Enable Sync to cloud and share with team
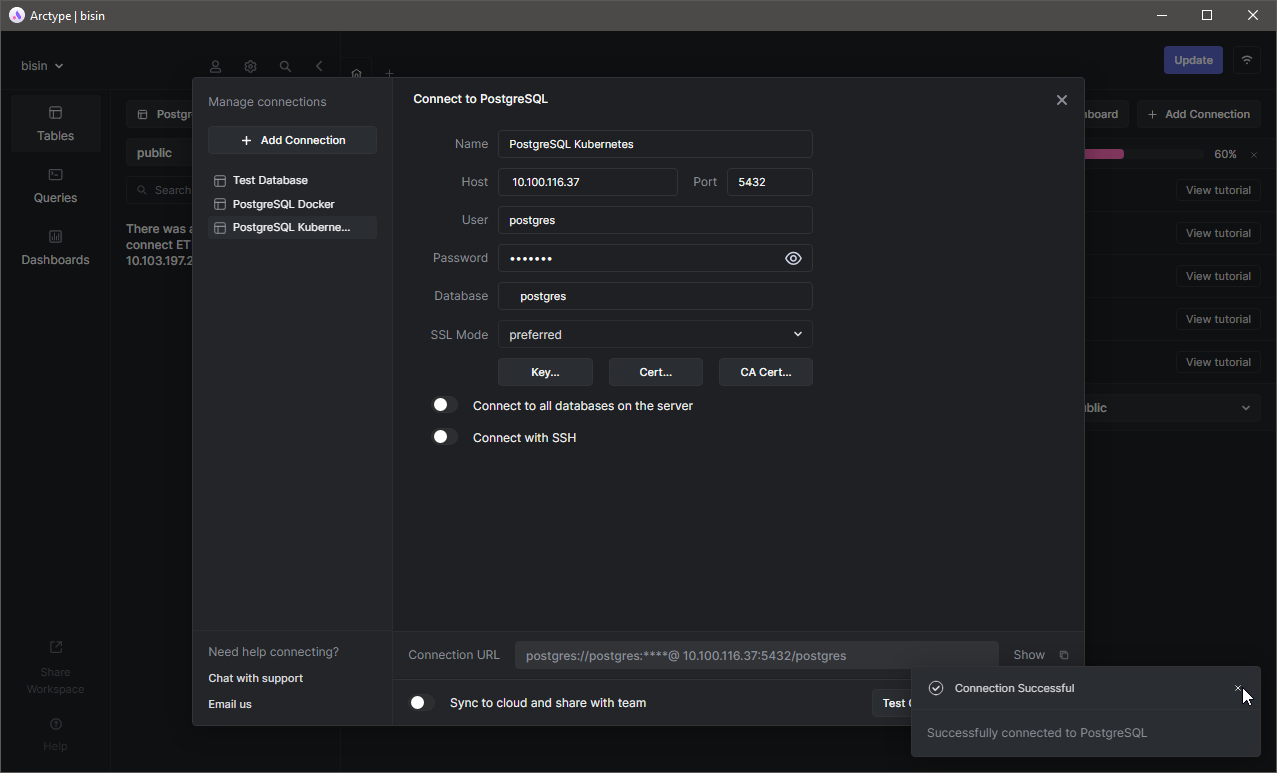 (x=418, y=702)
